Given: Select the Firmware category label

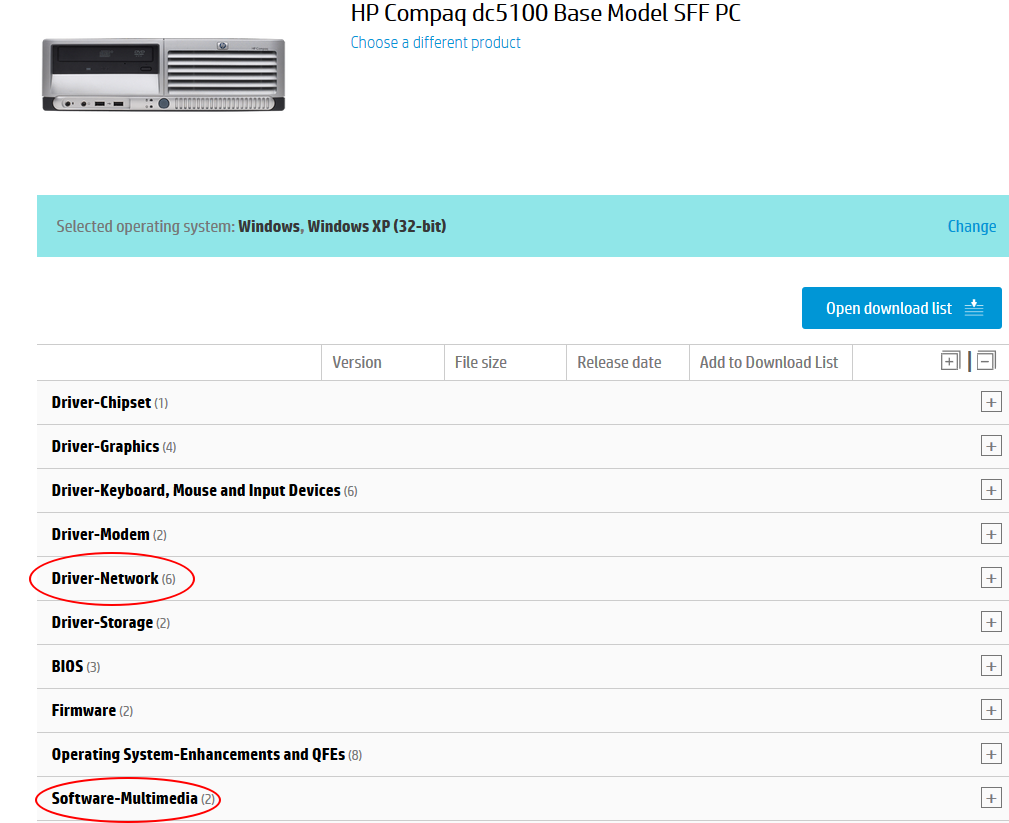Looking at the screenshot, I should point(84,710).
